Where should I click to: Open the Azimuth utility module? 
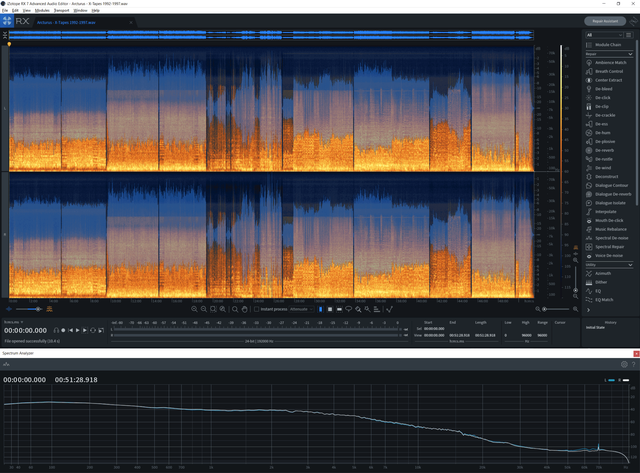pyautogui.click(x=598, y=273)
